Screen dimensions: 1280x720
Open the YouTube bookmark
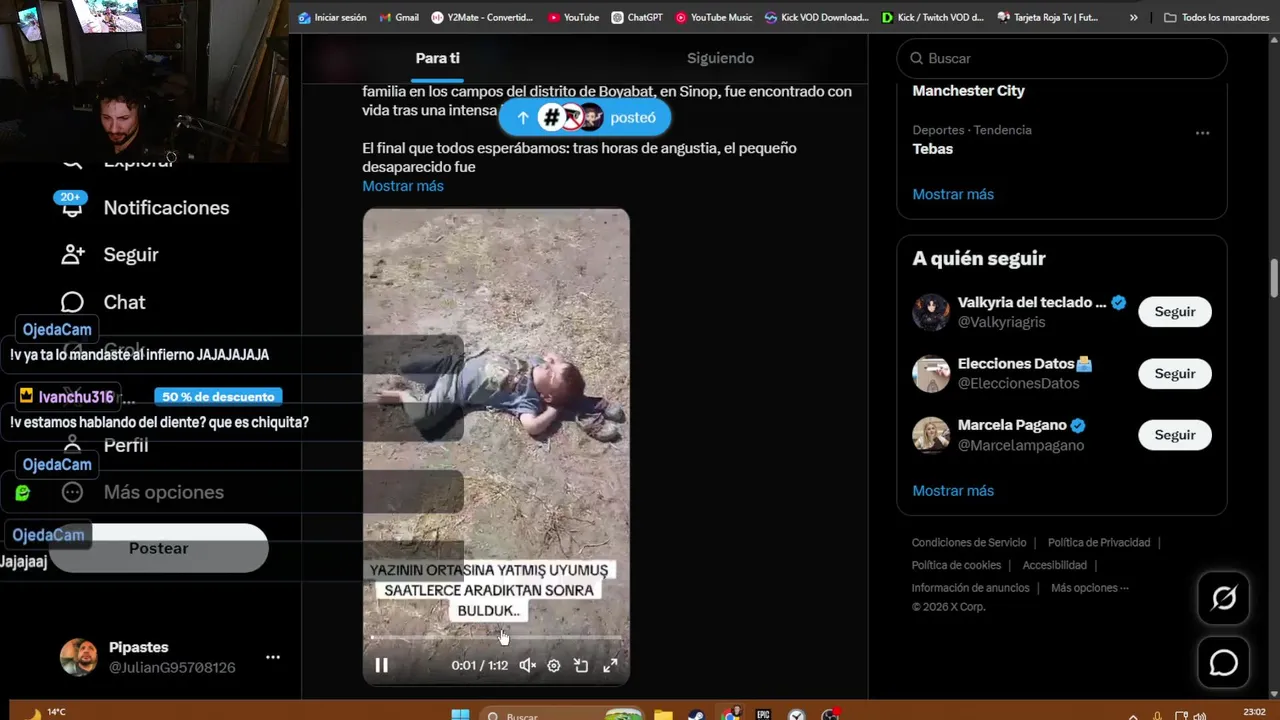[573, 17]
